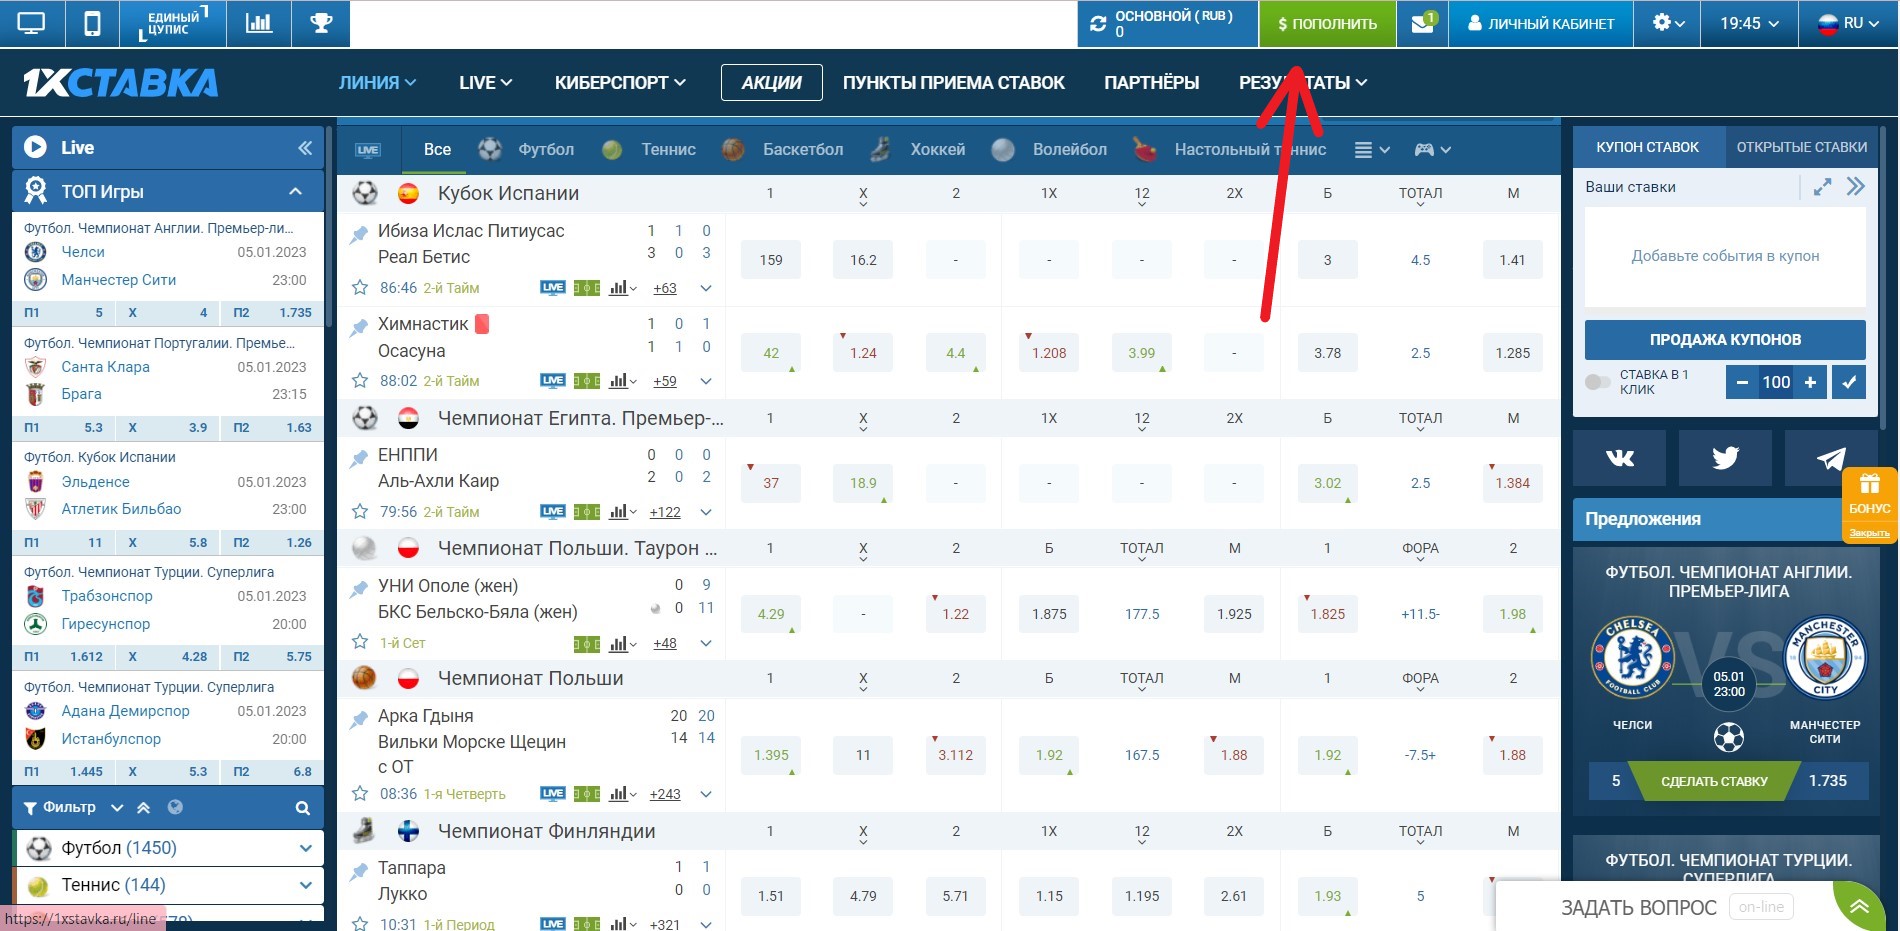Open the messages envelope icon
Viewport: 1900px width, 931px height.
coord(1422,23)
